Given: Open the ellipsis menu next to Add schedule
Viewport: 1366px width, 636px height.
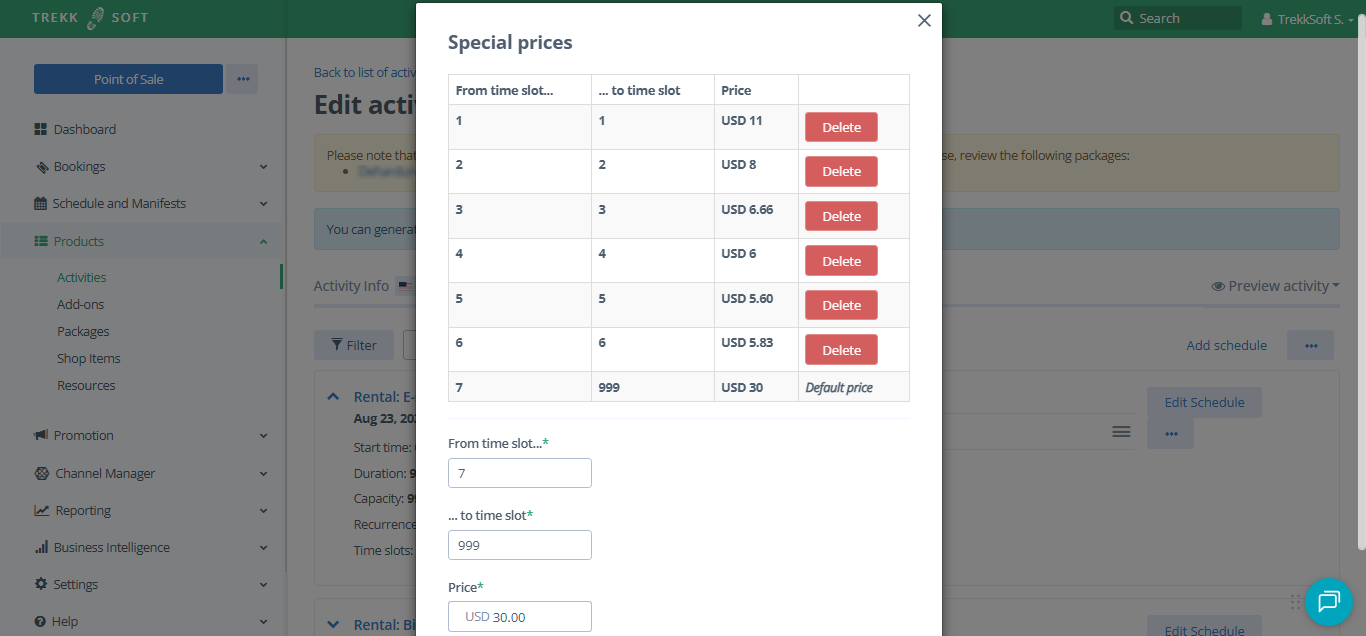Looking at the screenshot, I should tap(1310, 345).
